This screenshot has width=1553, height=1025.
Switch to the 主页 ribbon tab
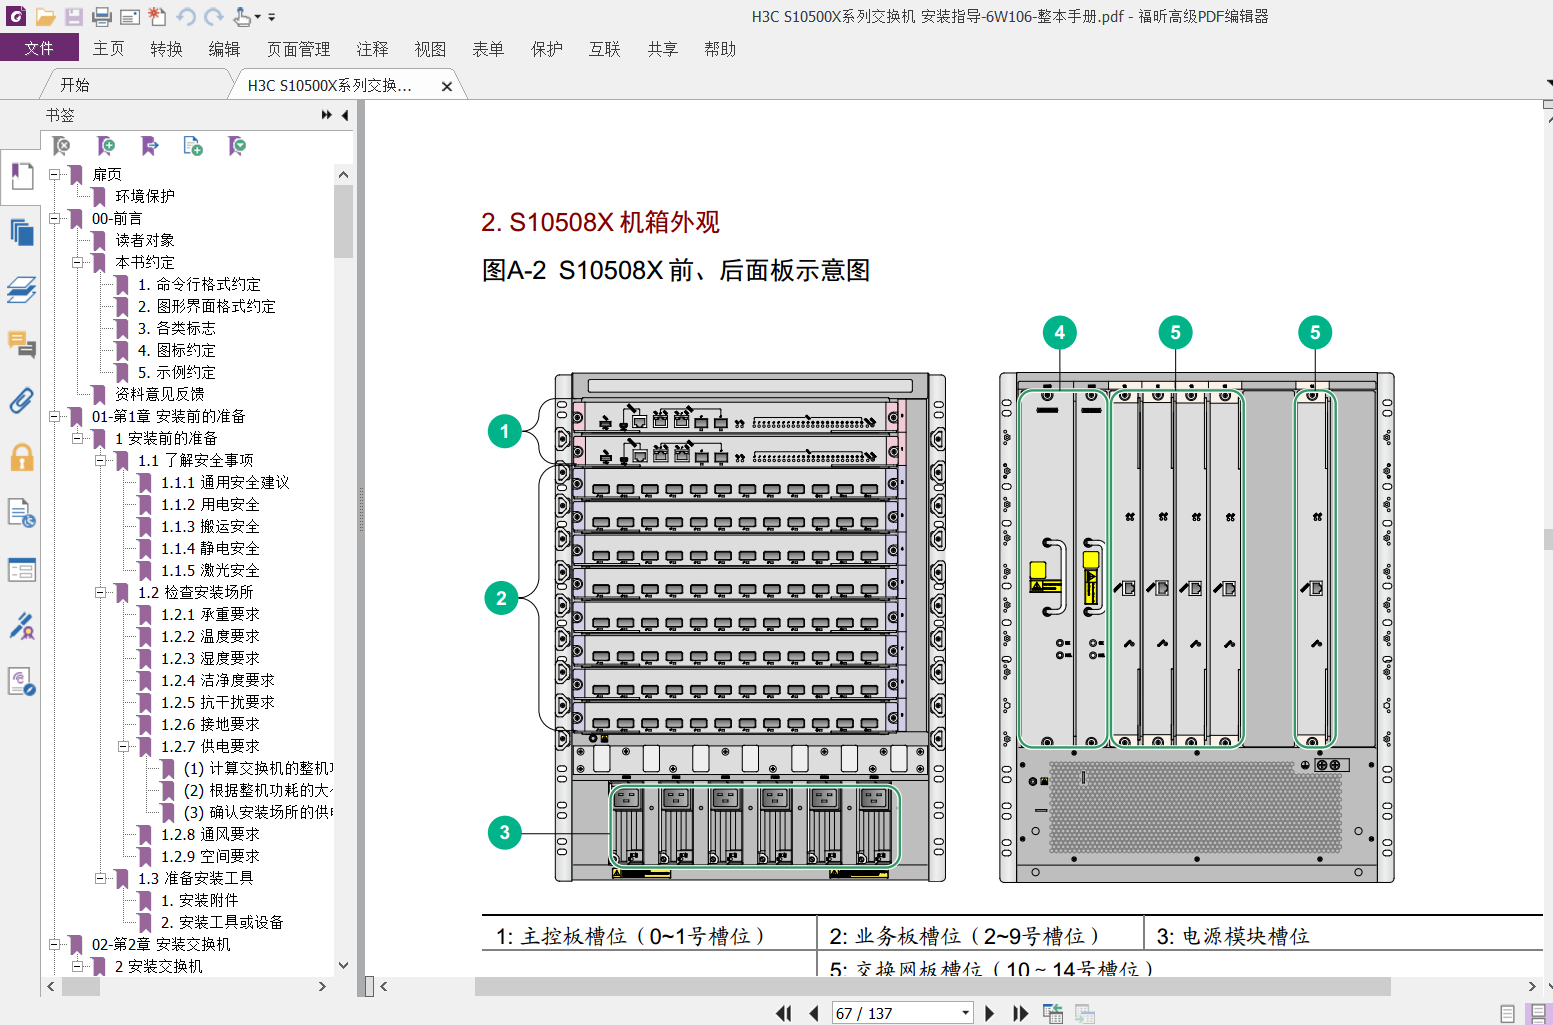(108, 48)
